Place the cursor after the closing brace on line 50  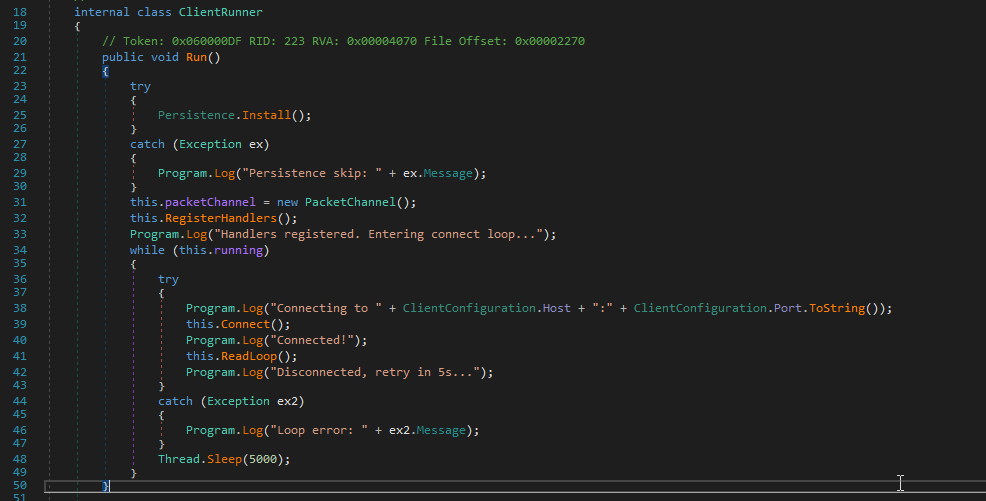111,486
